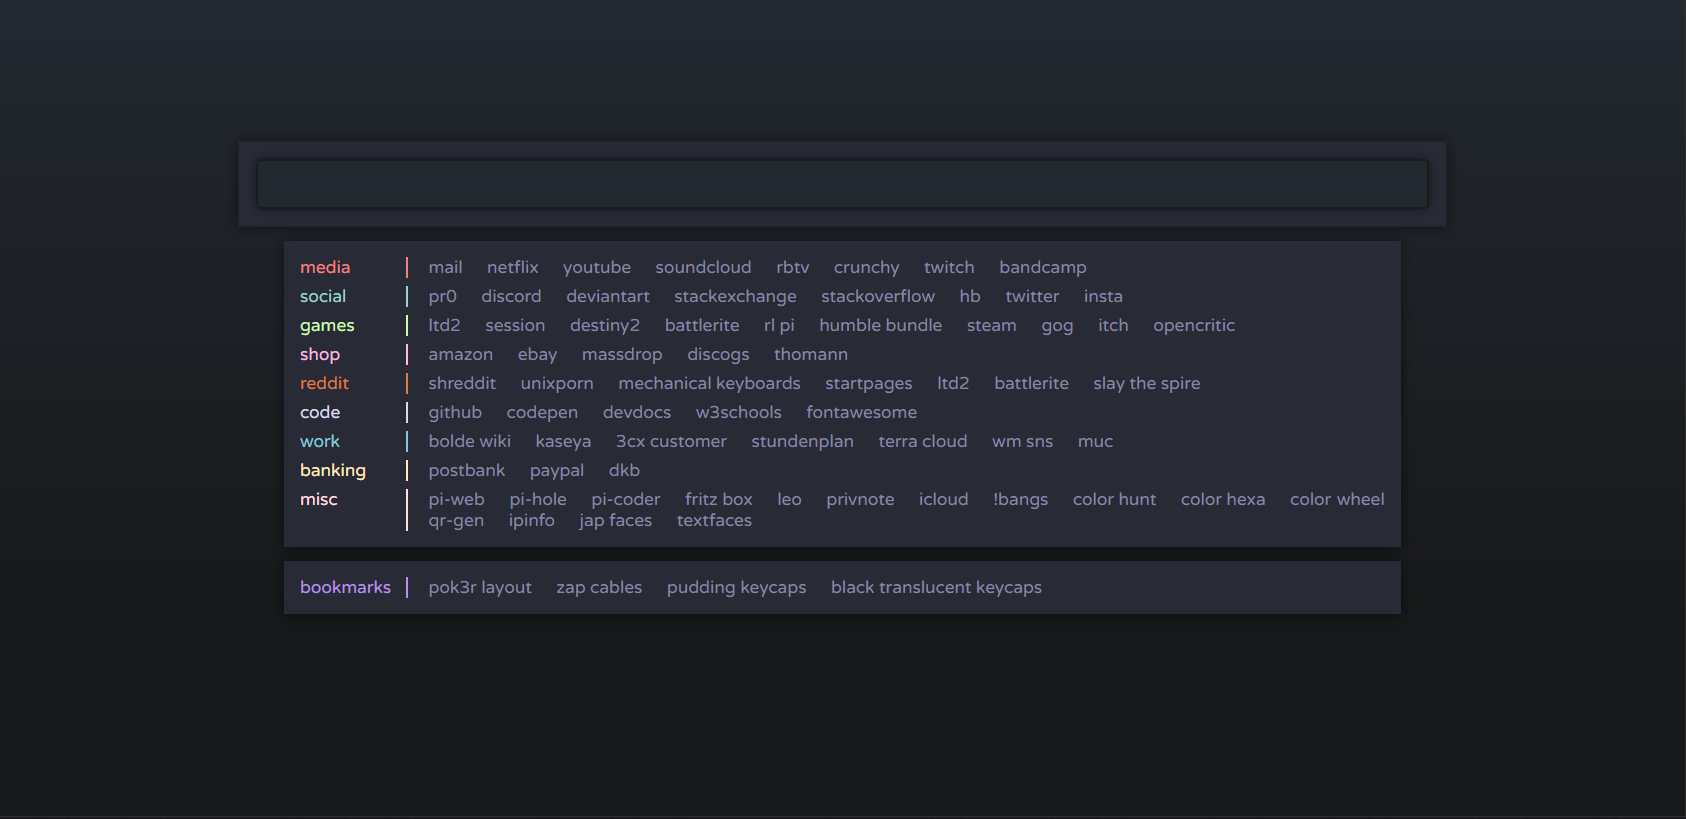Open the dkb link
The width and height of the screenshot is (1686, 819).
coord(624,470)
